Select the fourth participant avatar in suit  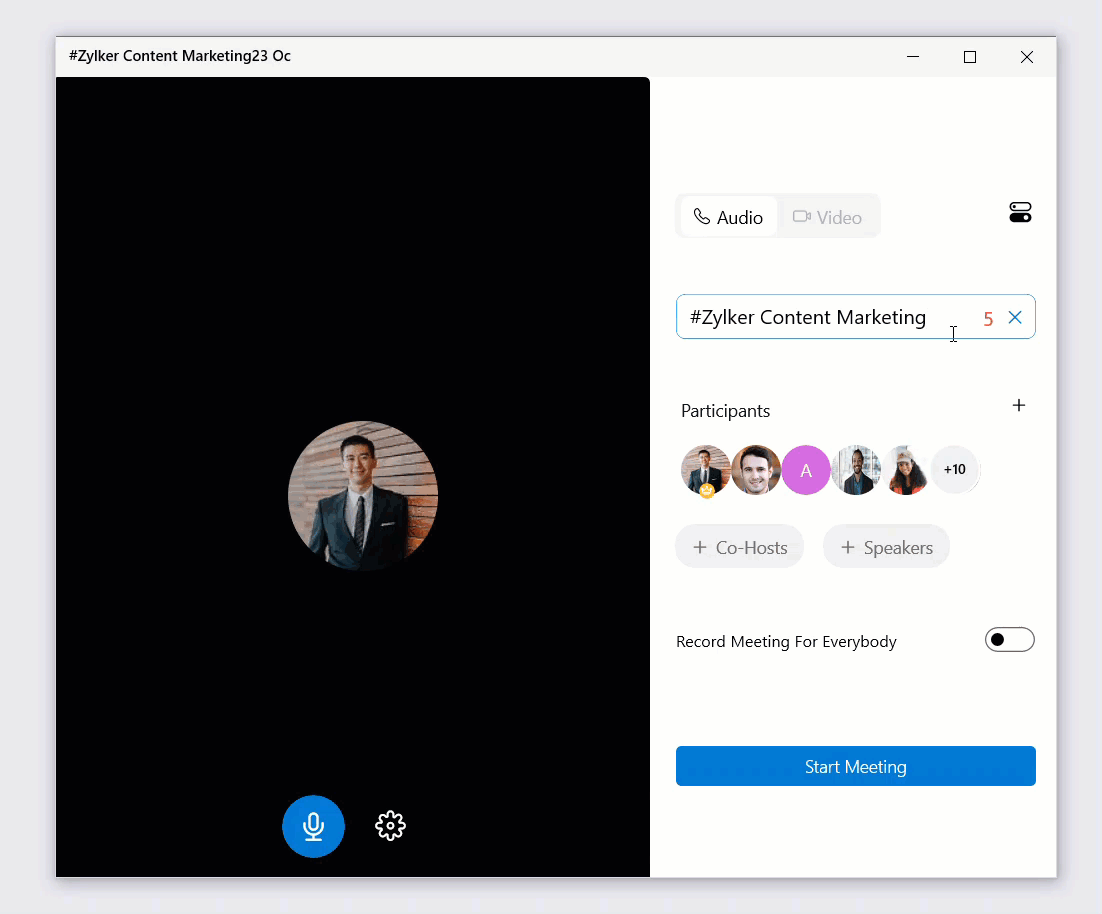click(855, 470)
